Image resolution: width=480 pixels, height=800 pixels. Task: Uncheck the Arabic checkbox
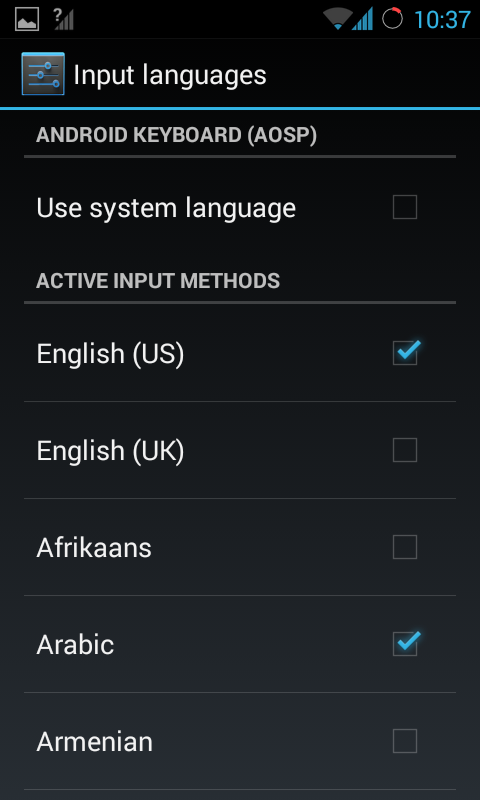pos(405,643)
